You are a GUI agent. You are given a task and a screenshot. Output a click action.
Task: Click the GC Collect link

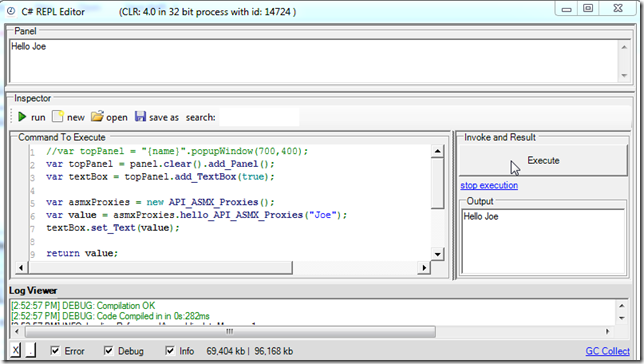pos(607,351)
